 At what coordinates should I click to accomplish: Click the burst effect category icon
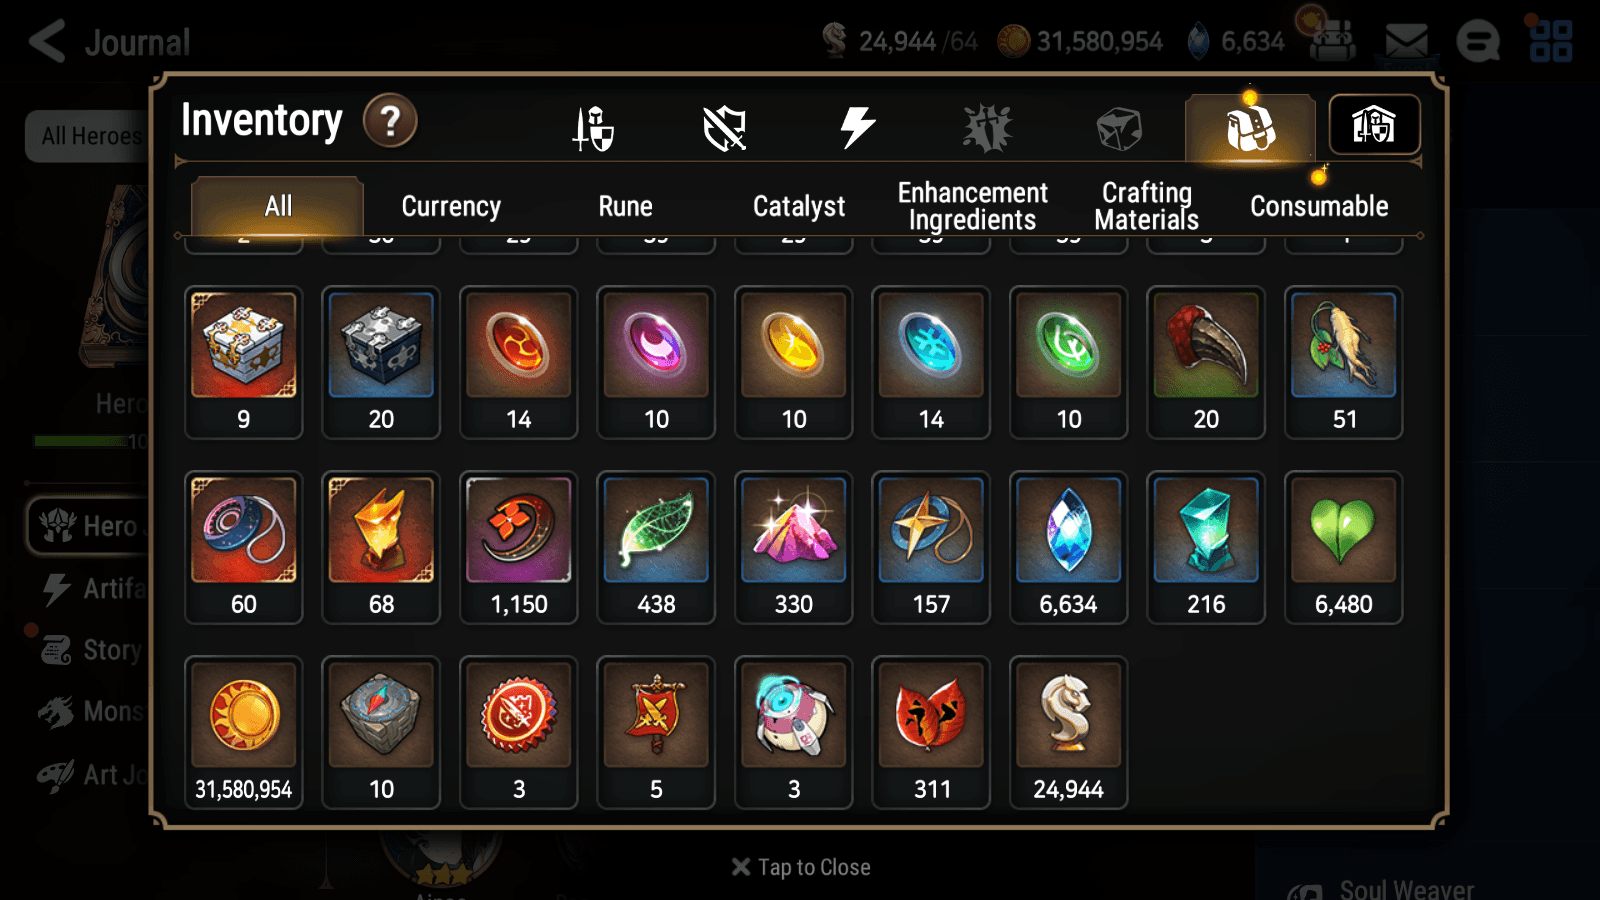(986, 127)
